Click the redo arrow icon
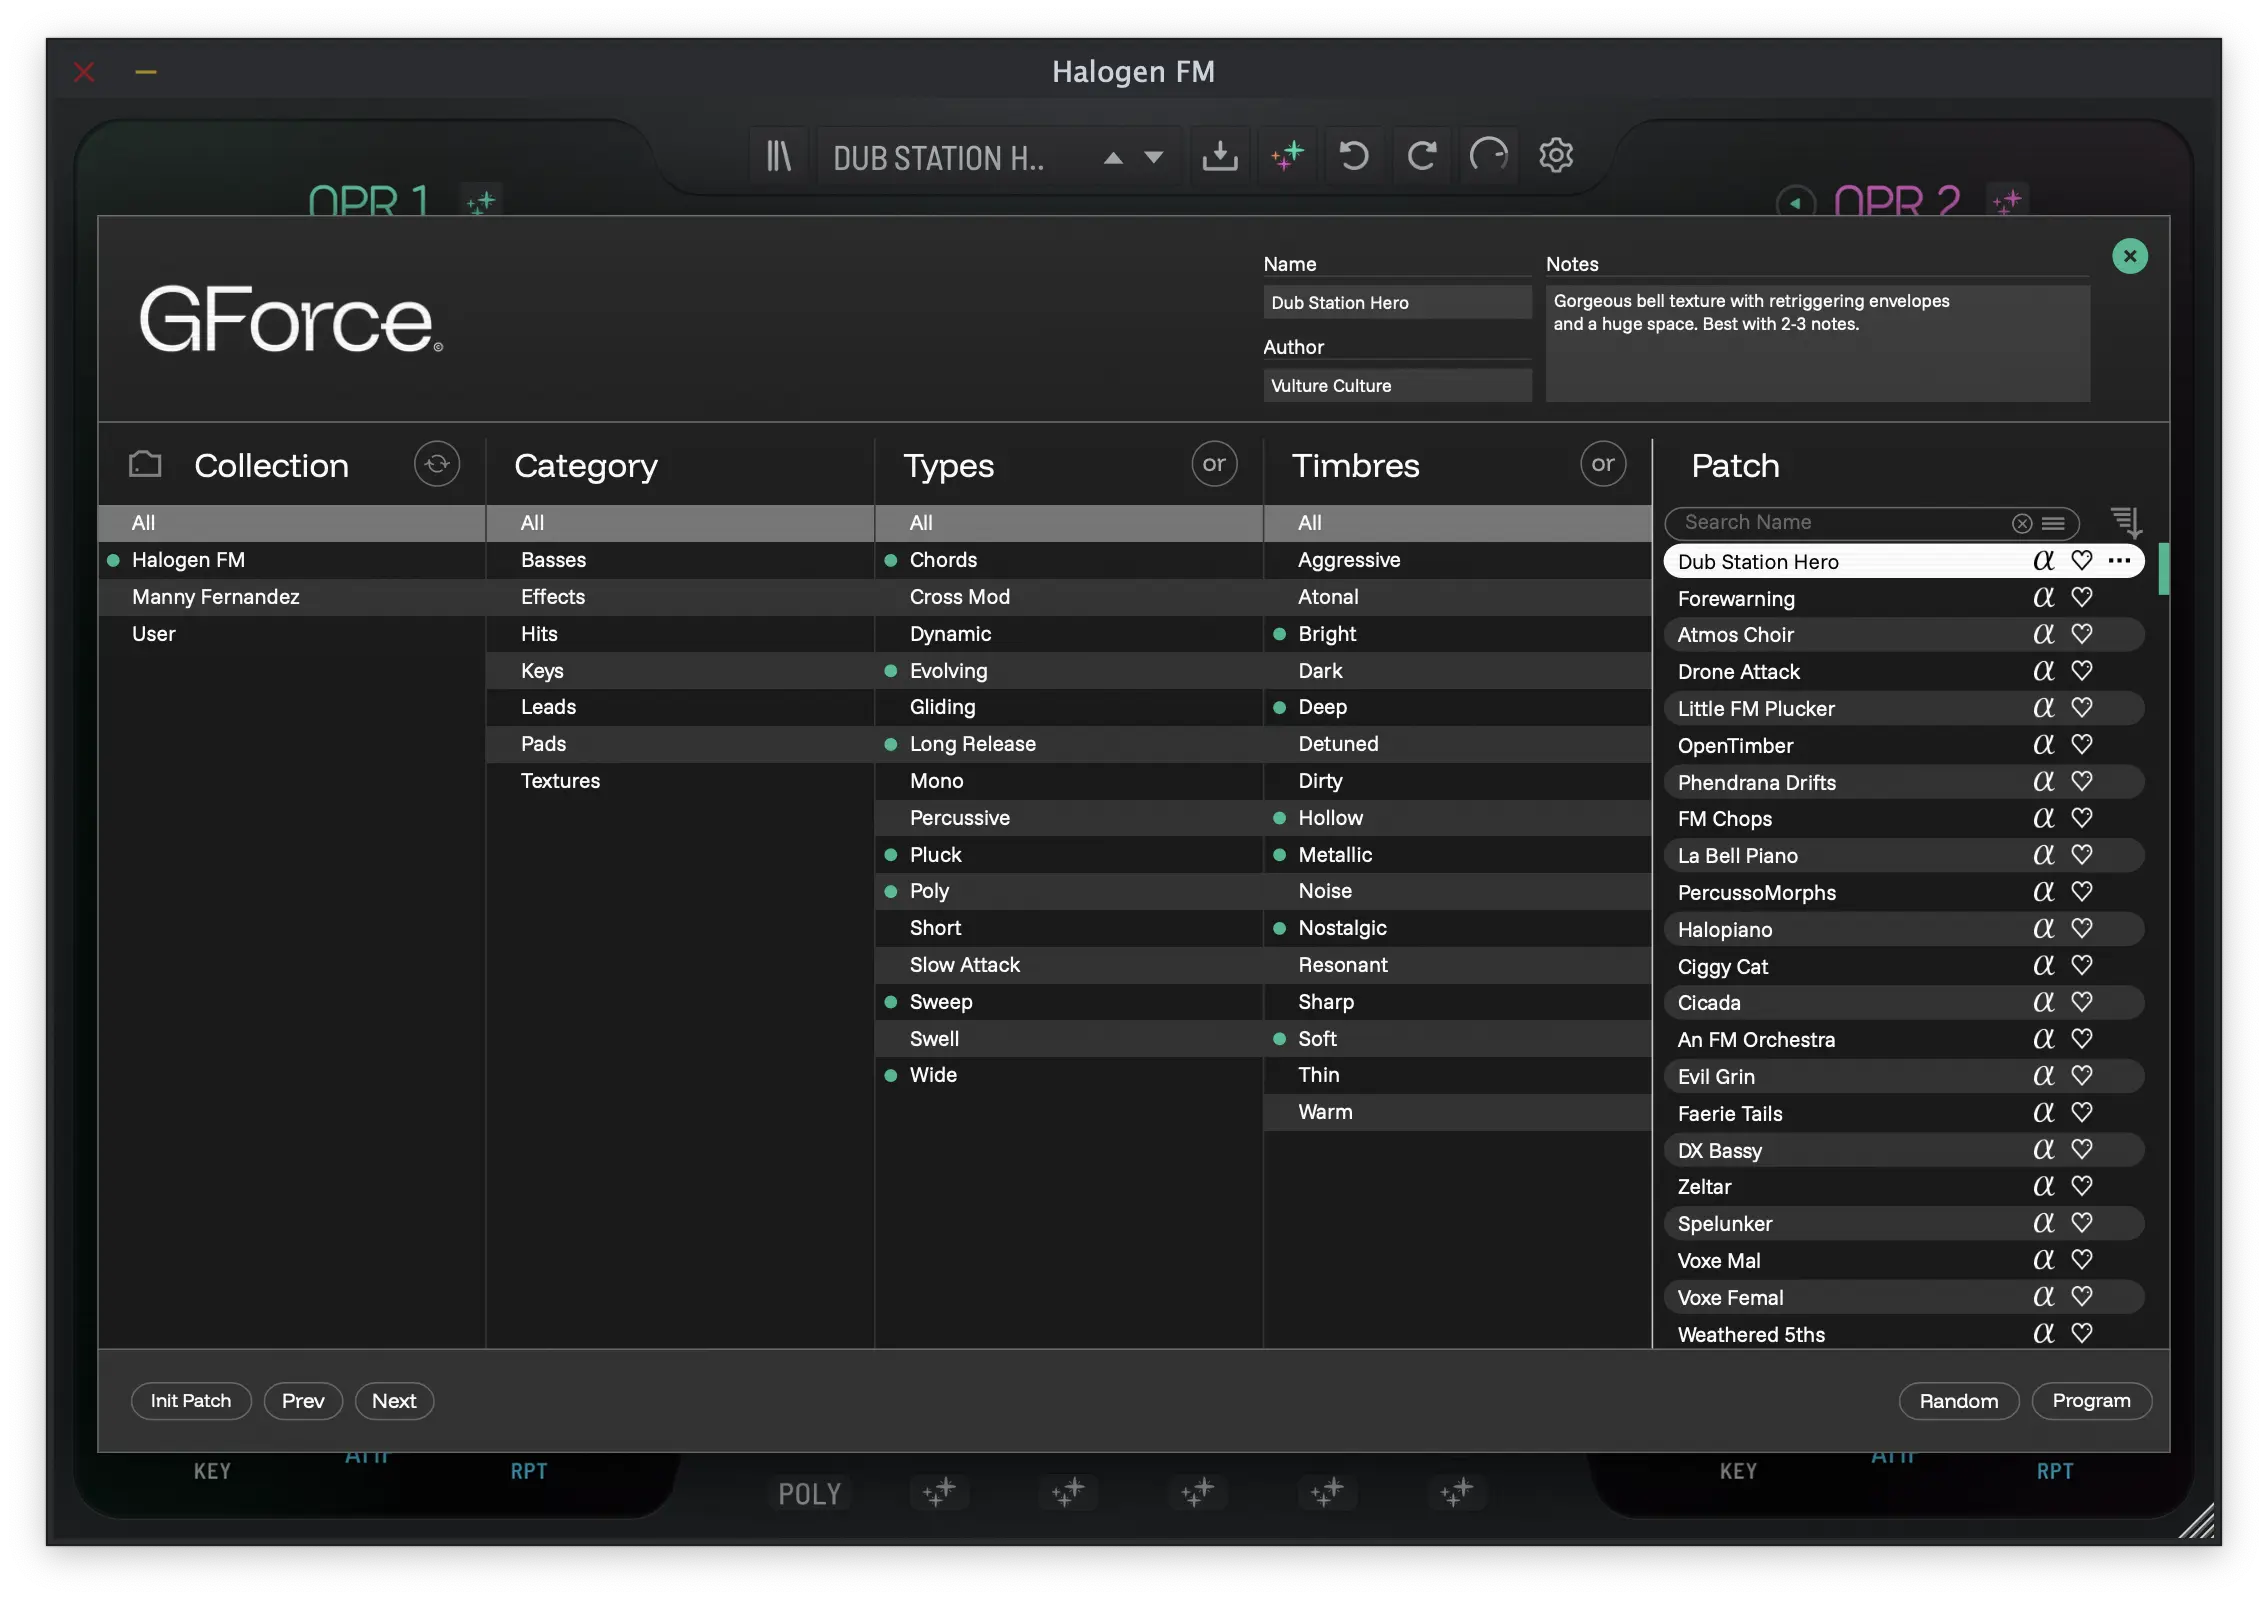 [x=1422, y=156]
